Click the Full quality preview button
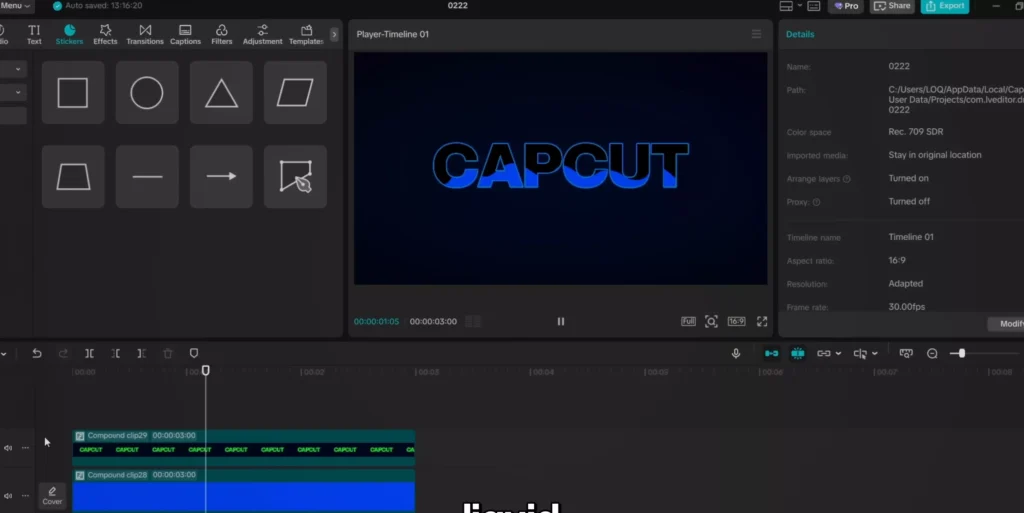 688,321
